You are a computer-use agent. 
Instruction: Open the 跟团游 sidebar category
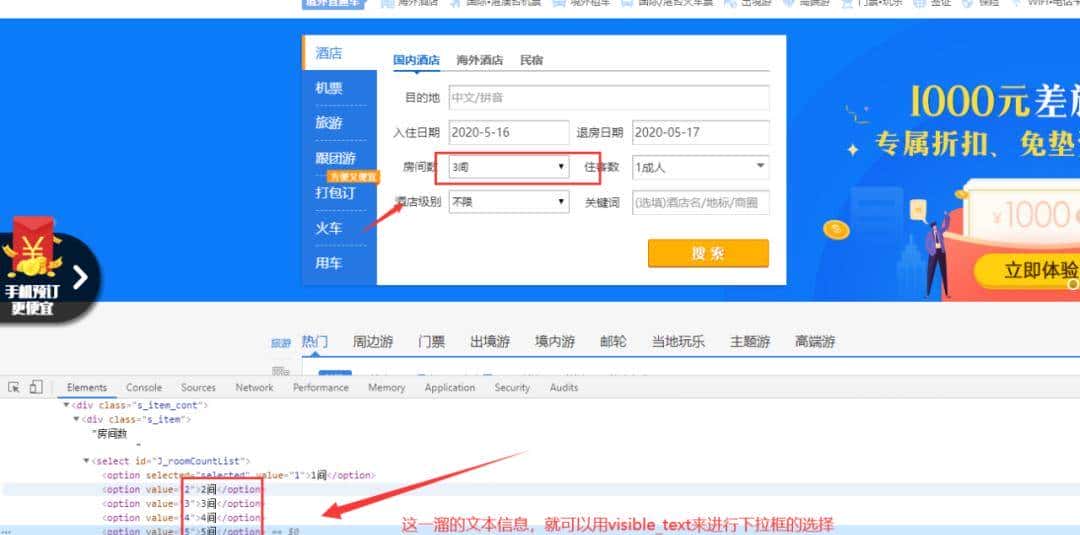point(335,158)
